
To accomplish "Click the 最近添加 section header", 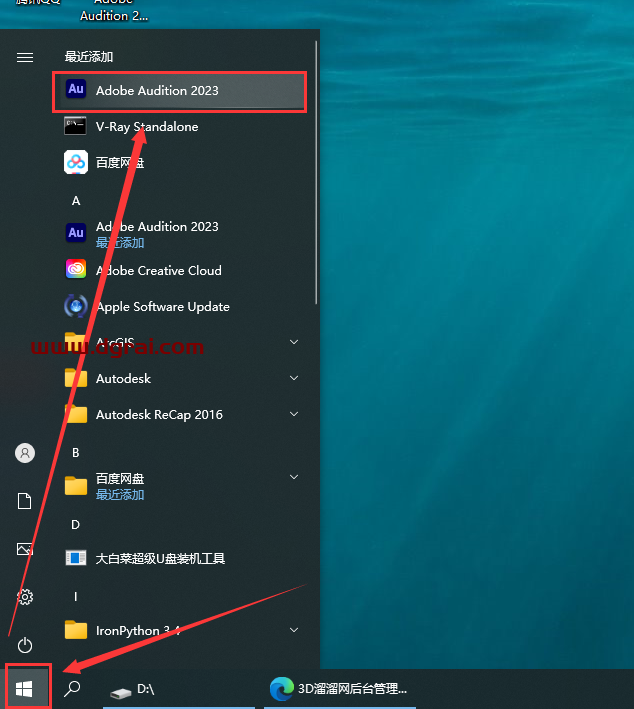I will click(x=89, y=57).
